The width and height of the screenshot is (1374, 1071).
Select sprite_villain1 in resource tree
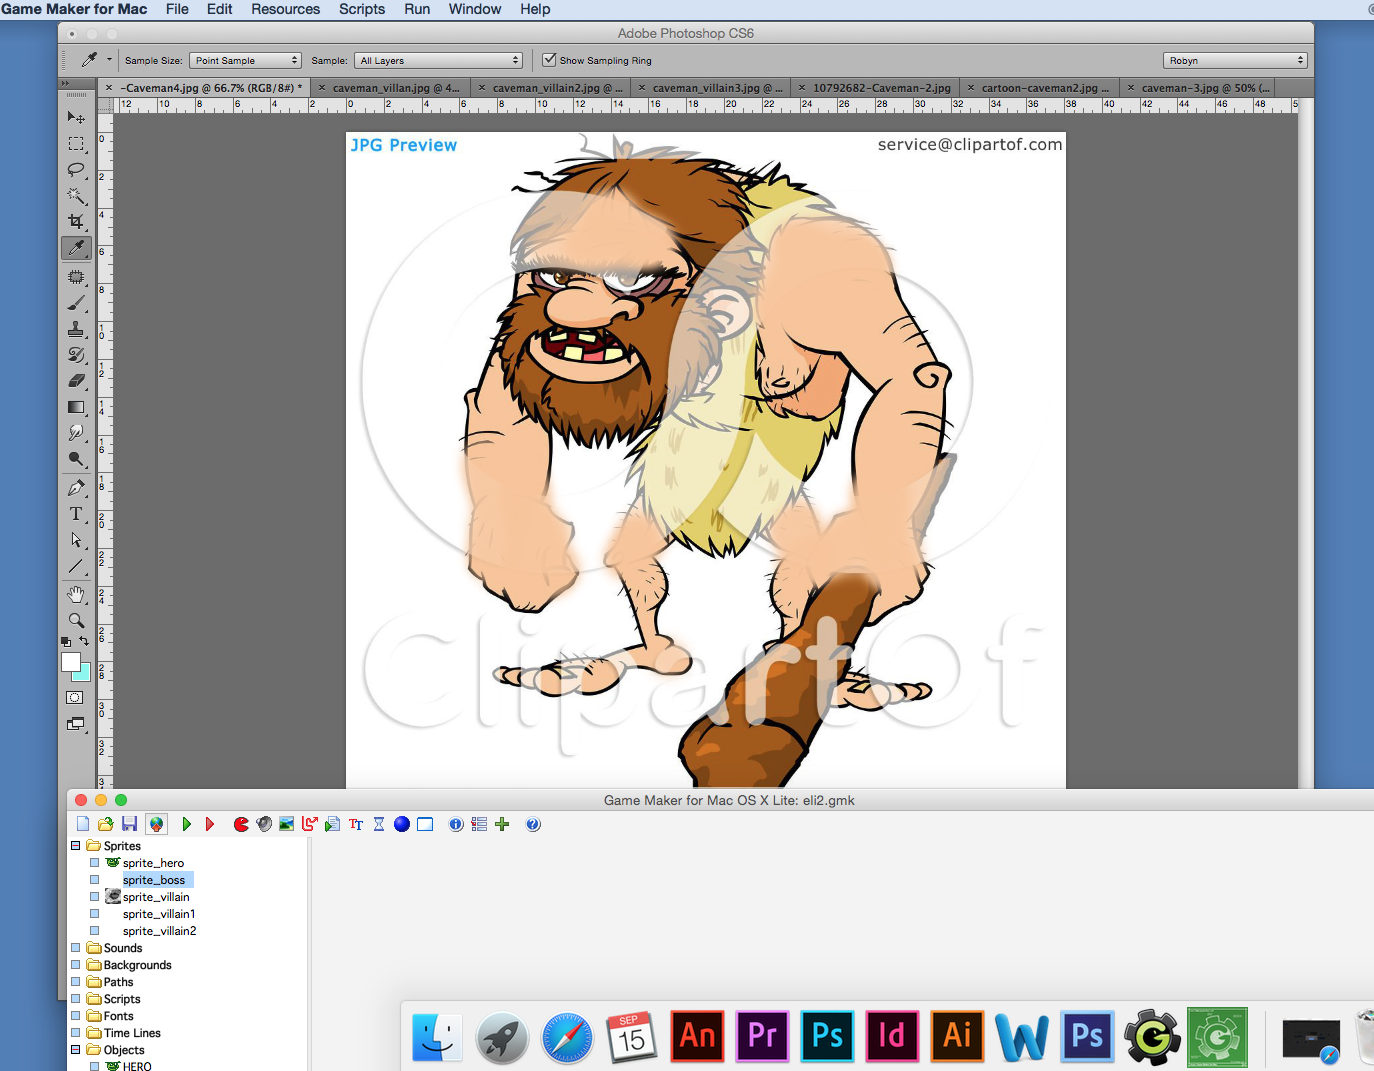point(158,914)
